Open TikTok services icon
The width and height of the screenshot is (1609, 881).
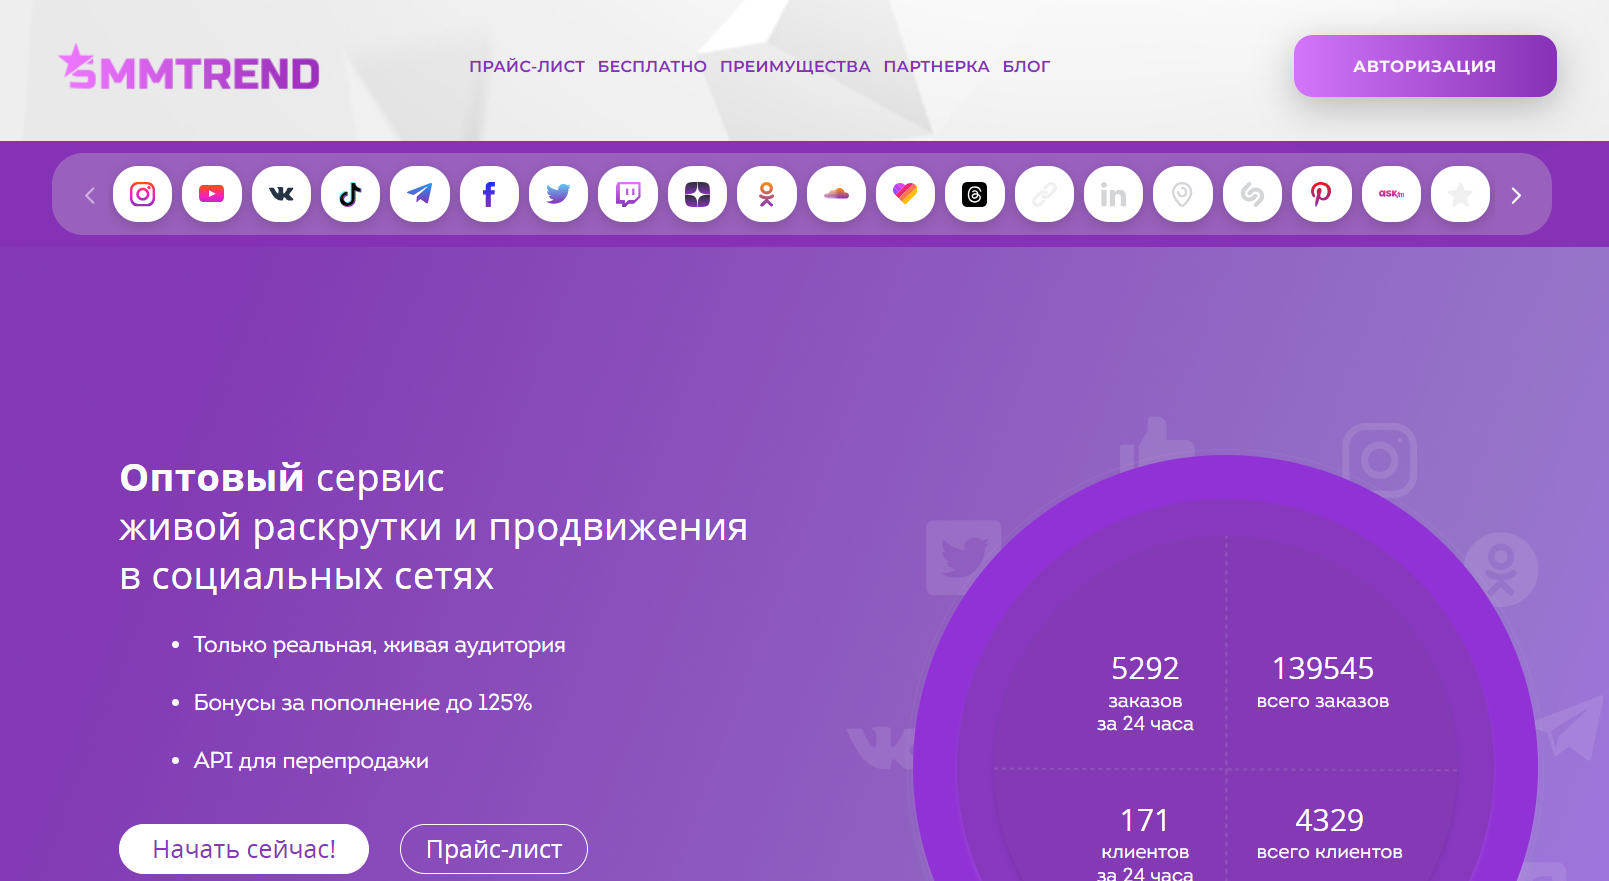pyautogui.click(x=350, y=194)
